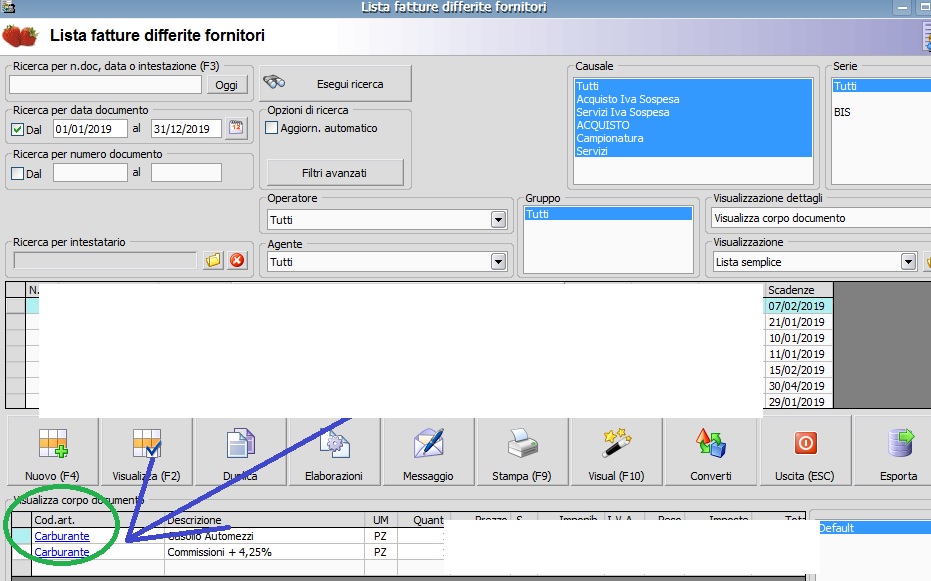Expand the Agente dropdown
The image size is (931, 581).
click(498, 262)
